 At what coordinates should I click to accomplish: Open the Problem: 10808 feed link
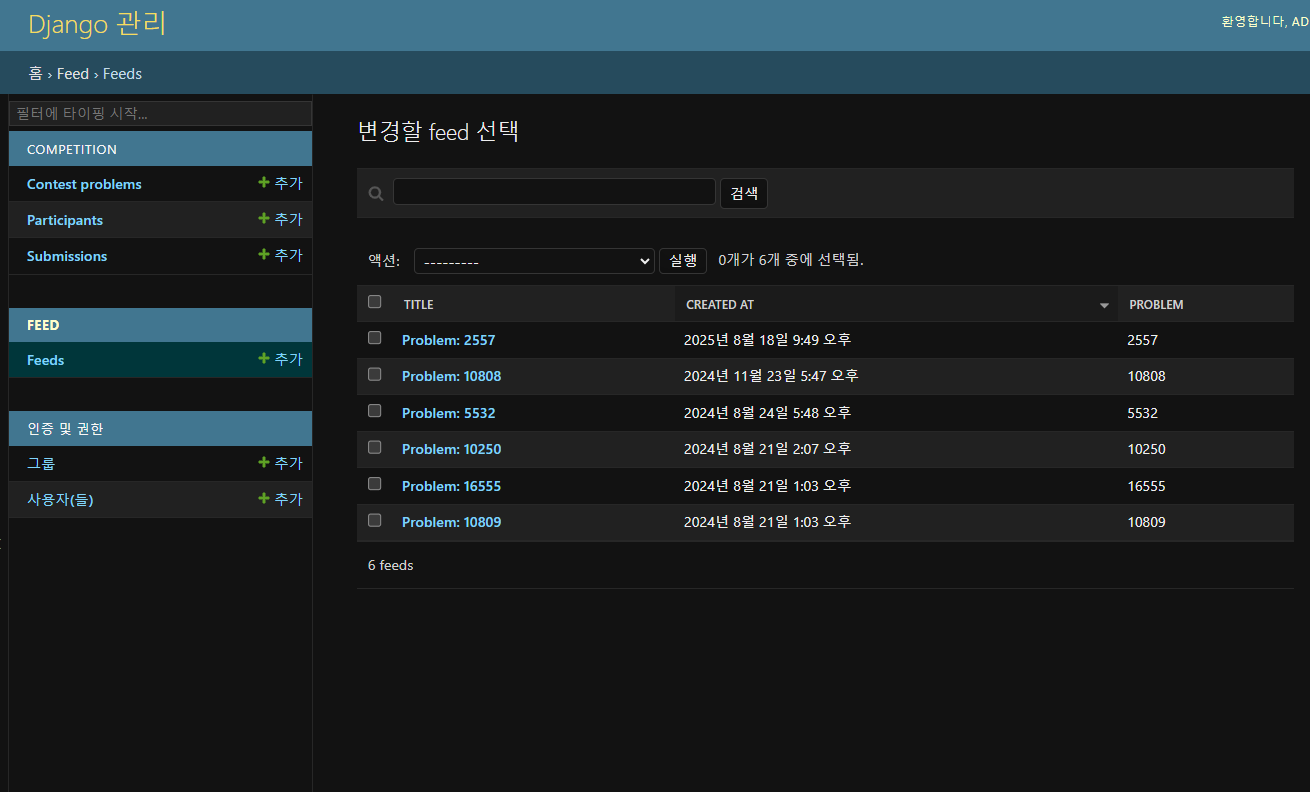tap(451, 377)
